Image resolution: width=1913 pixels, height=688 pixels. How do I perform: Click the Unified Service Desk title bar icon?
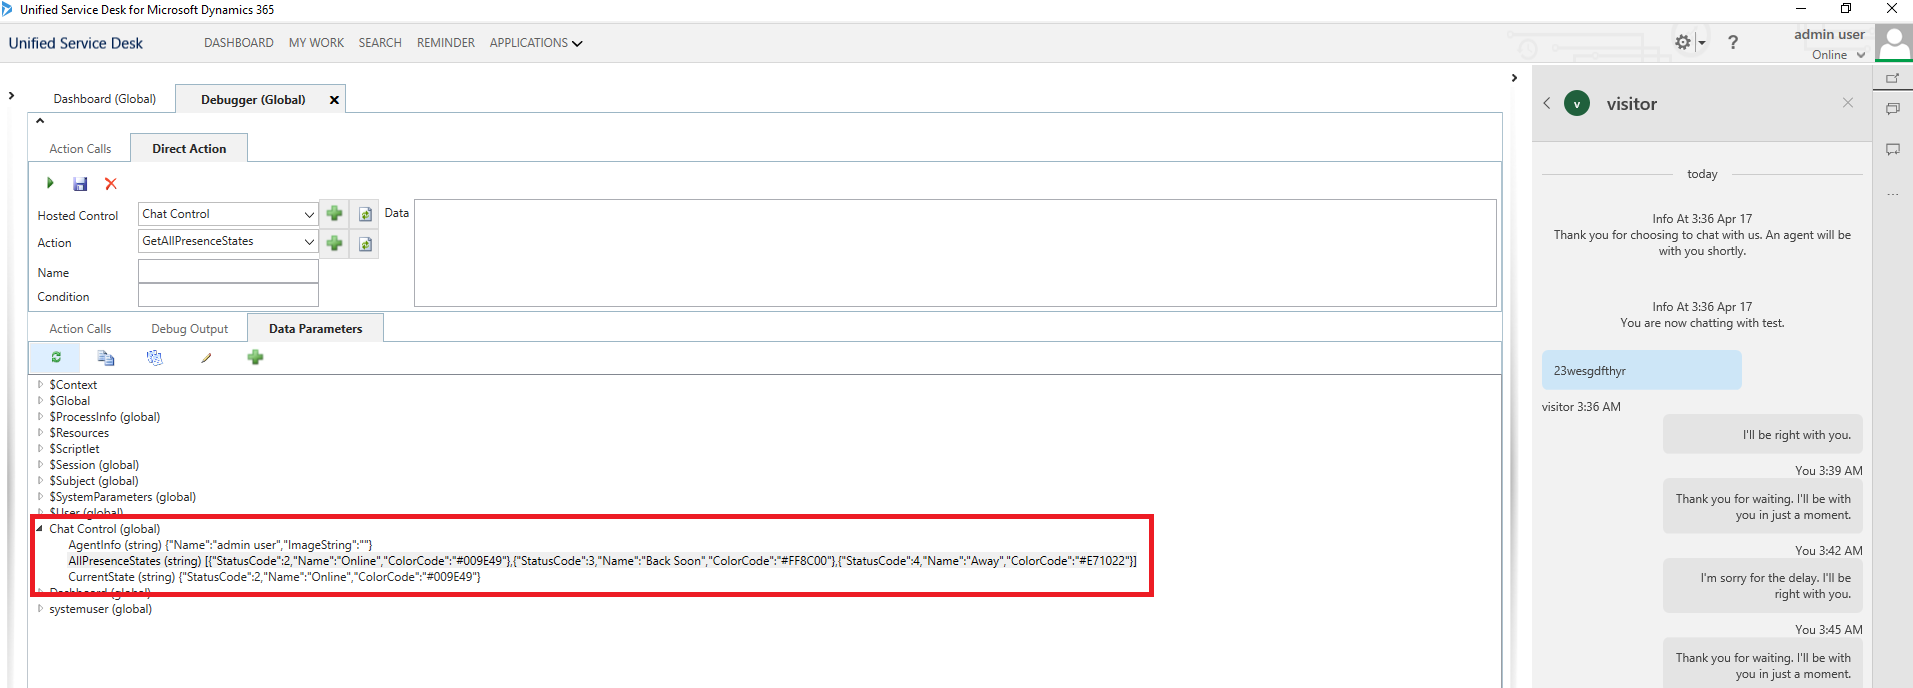coord(7,9)
